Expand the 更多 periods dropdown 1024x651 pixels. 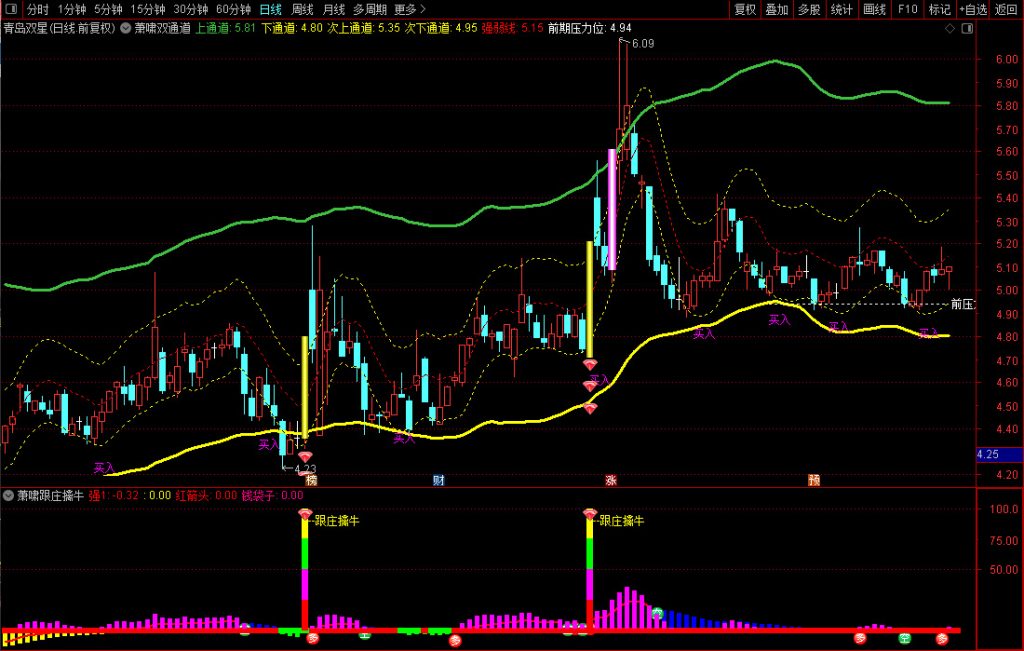410,10
